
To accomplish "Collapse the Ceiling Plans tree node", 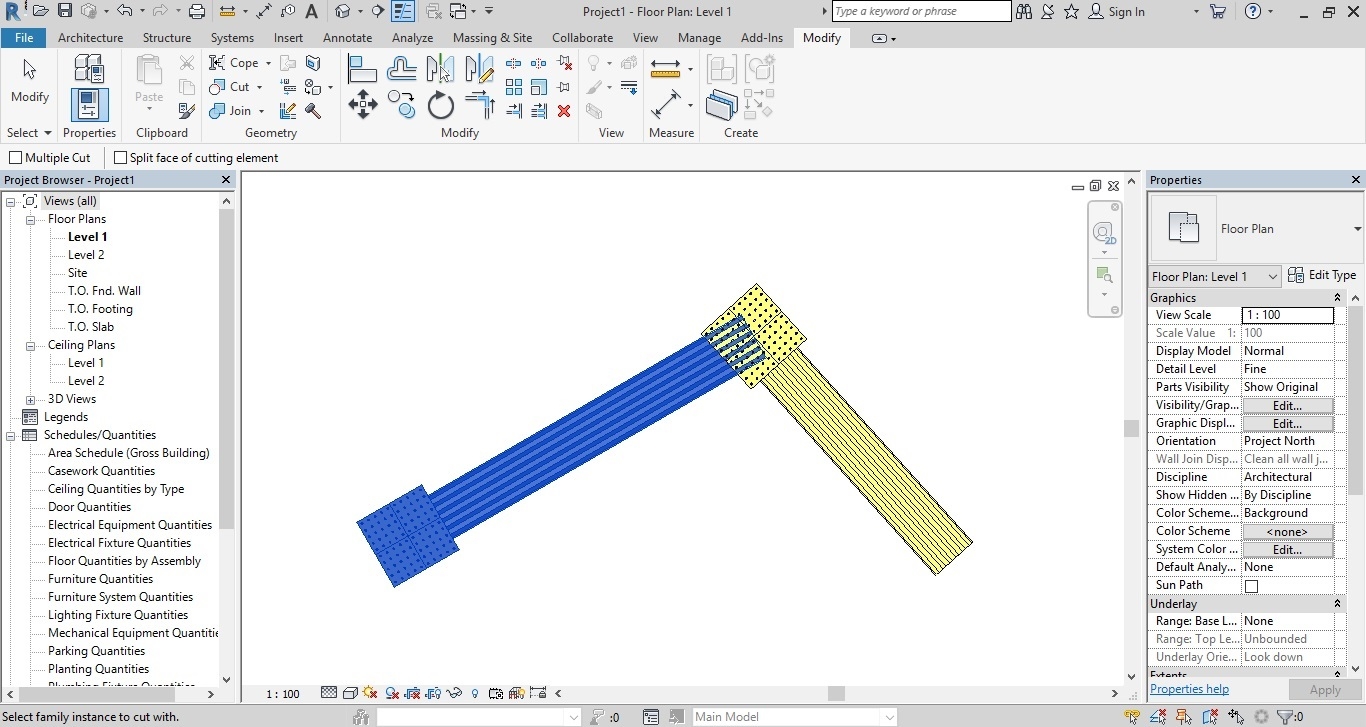I will [28, 344].
